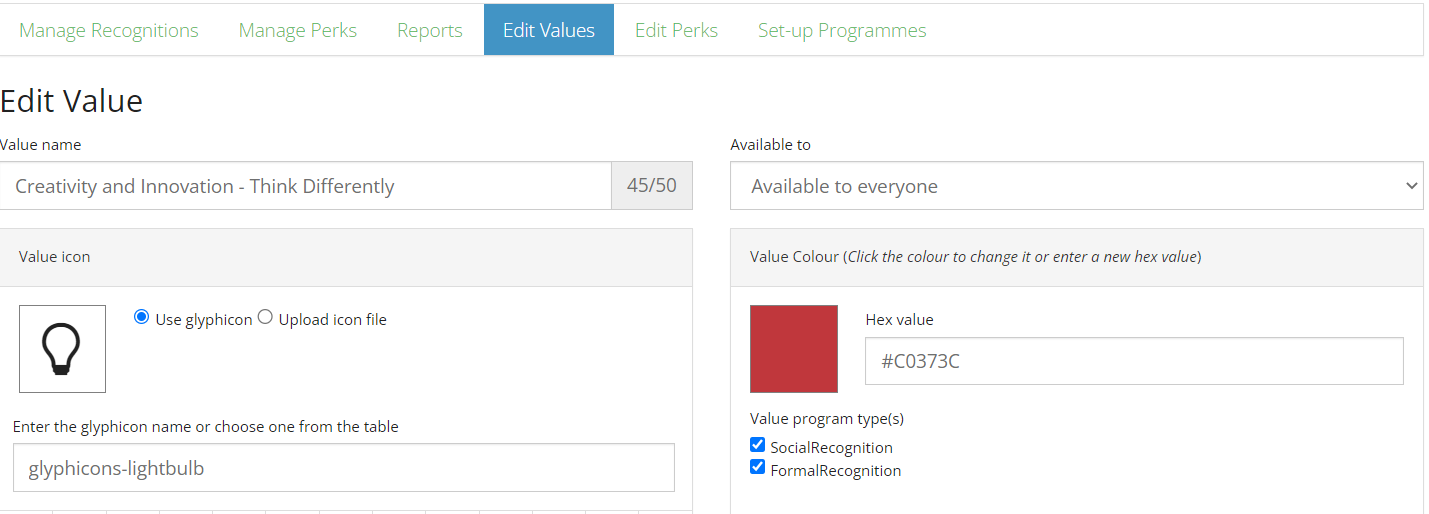Click the Hex value input field
This screenshot has height=514, width=1429.
coord(1134,361)
